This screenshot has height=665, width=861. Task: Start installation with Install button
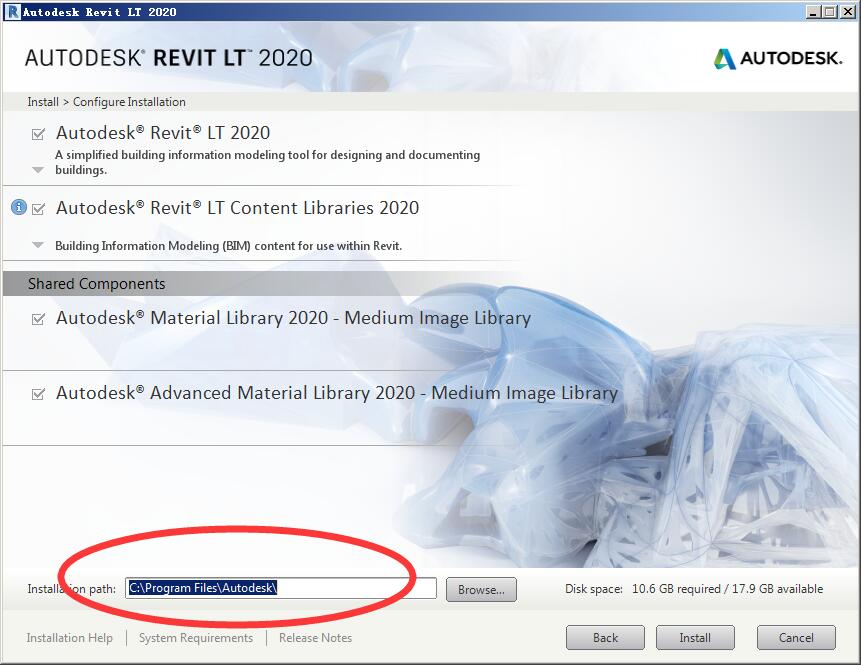[695, 638]
